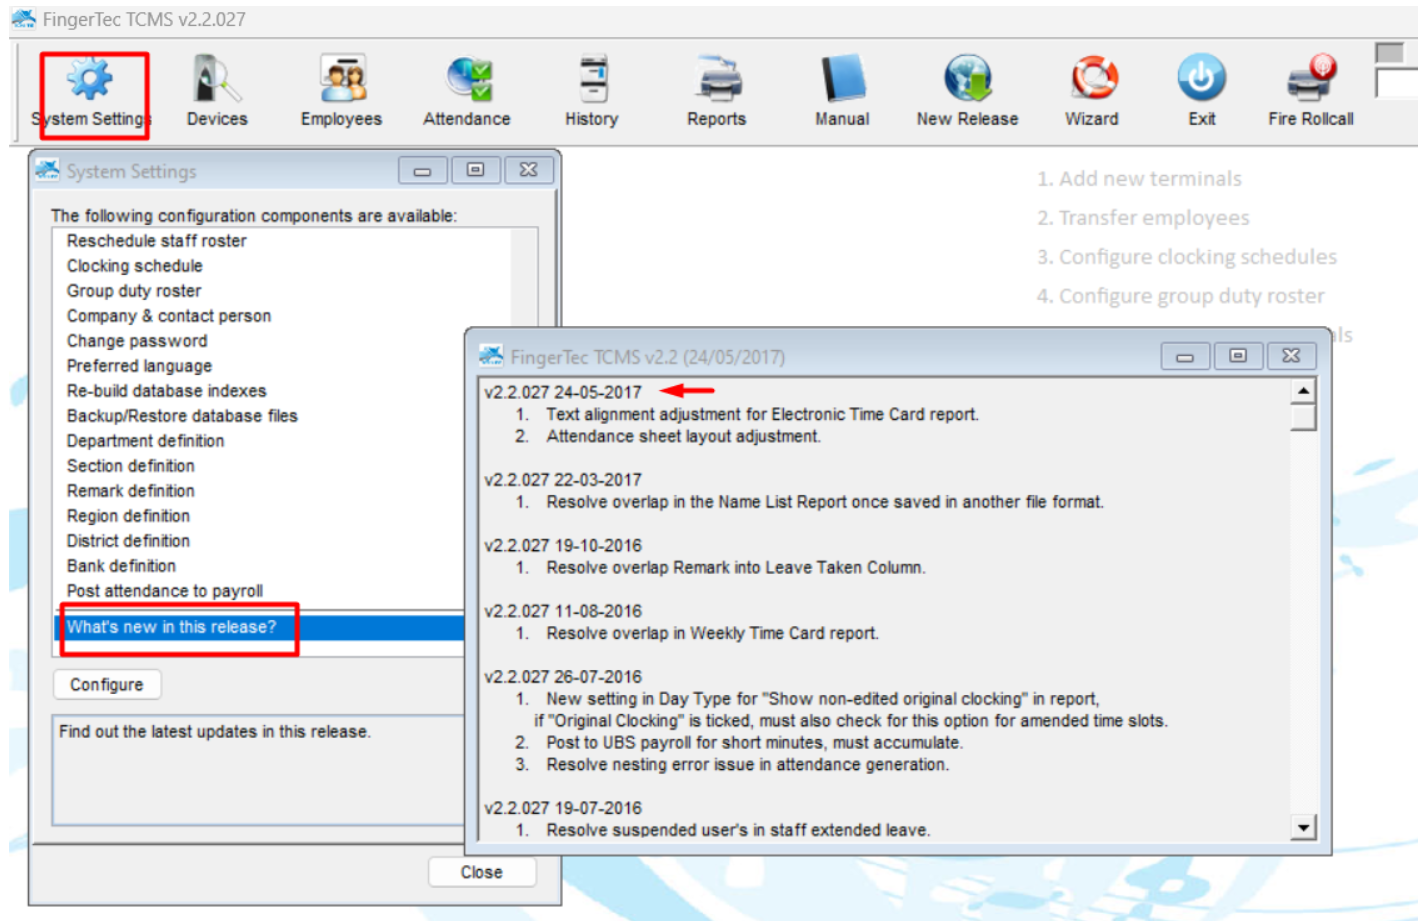
Task: Close System Settings via X button
Action: click(529, 171)
